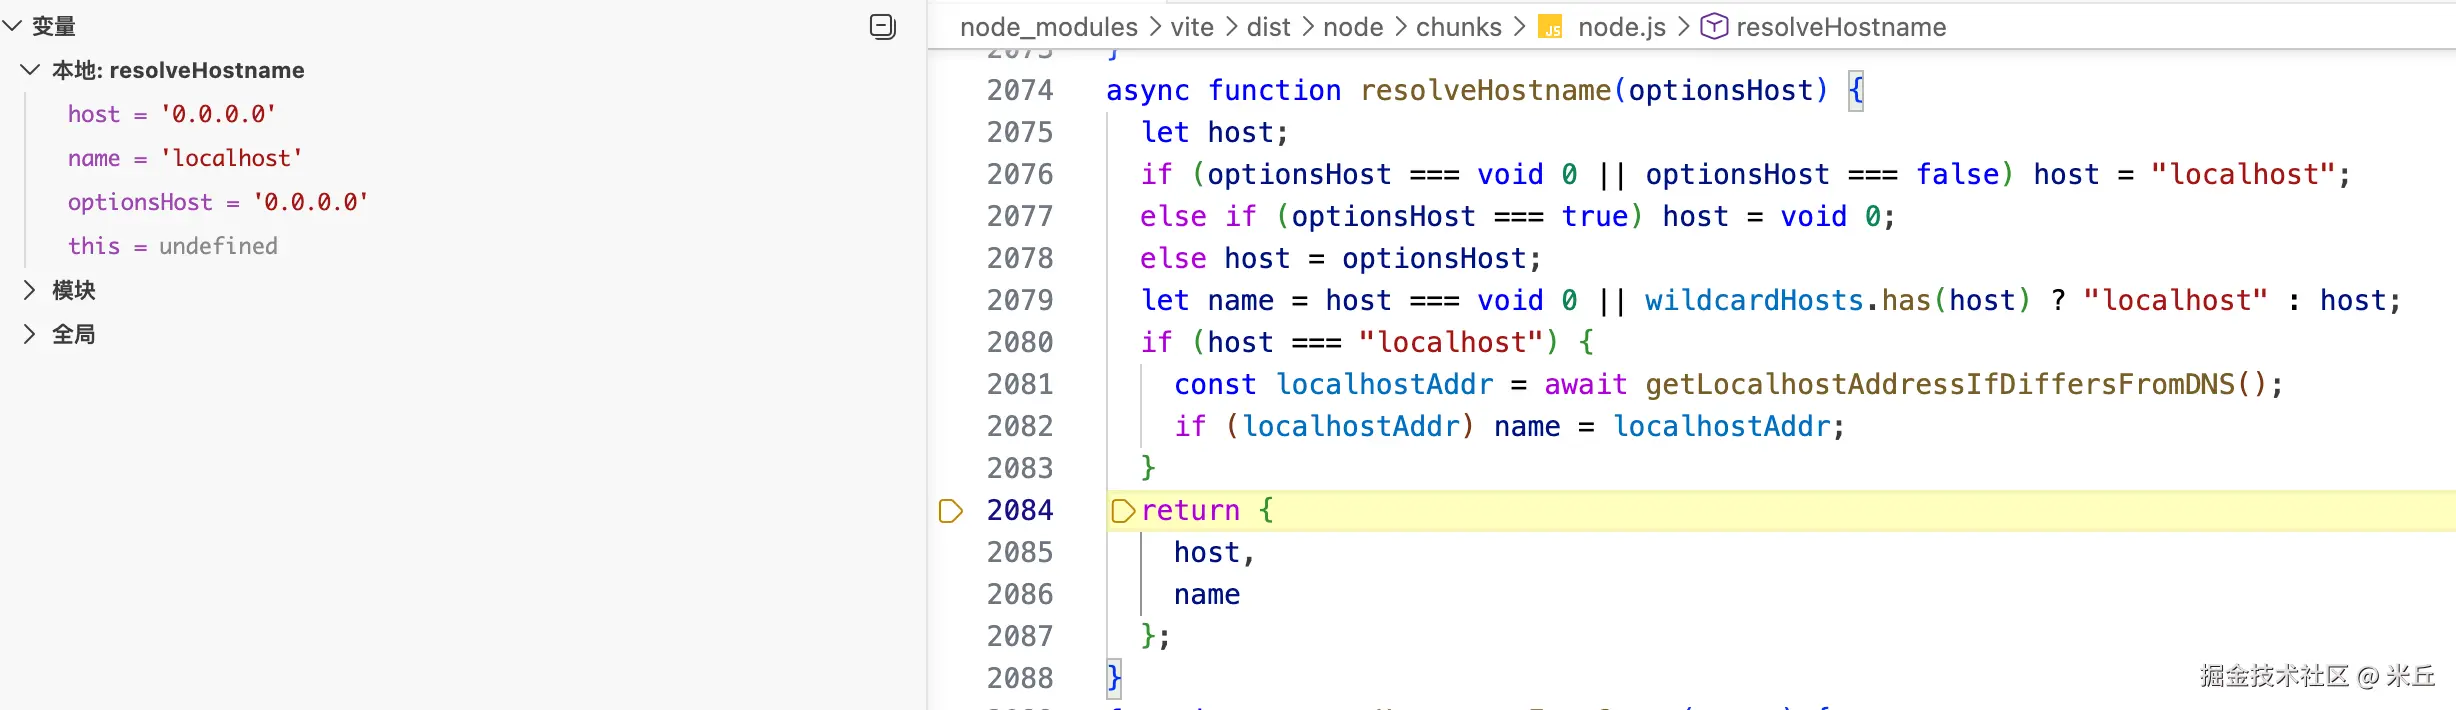Image resolution: width=2456 pixels, height=710 pixels.
Task: Open chunks breadcrumb segment
Action: pyautogui.click(x=1459, y=27)
